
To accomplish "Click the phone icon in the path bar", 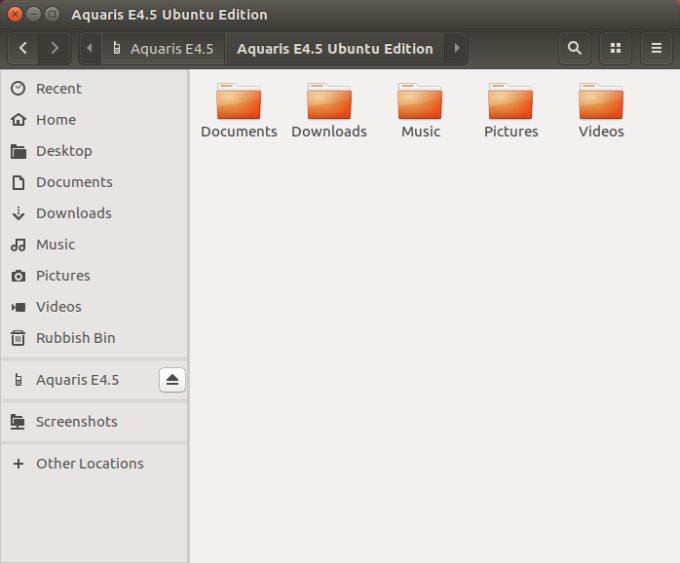I will click(x=117, y=48).
